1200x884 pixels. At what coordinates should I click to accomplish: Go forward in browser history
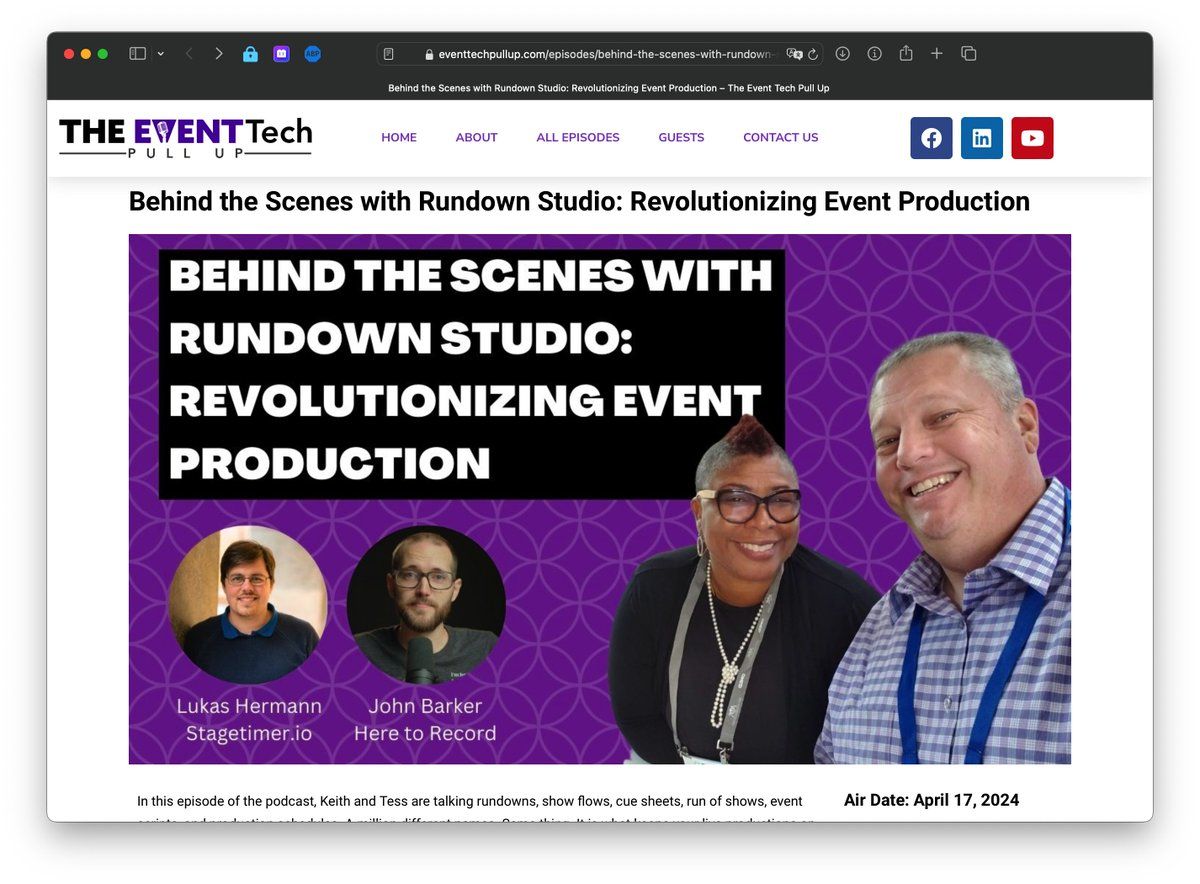click(x=218, y=54)
